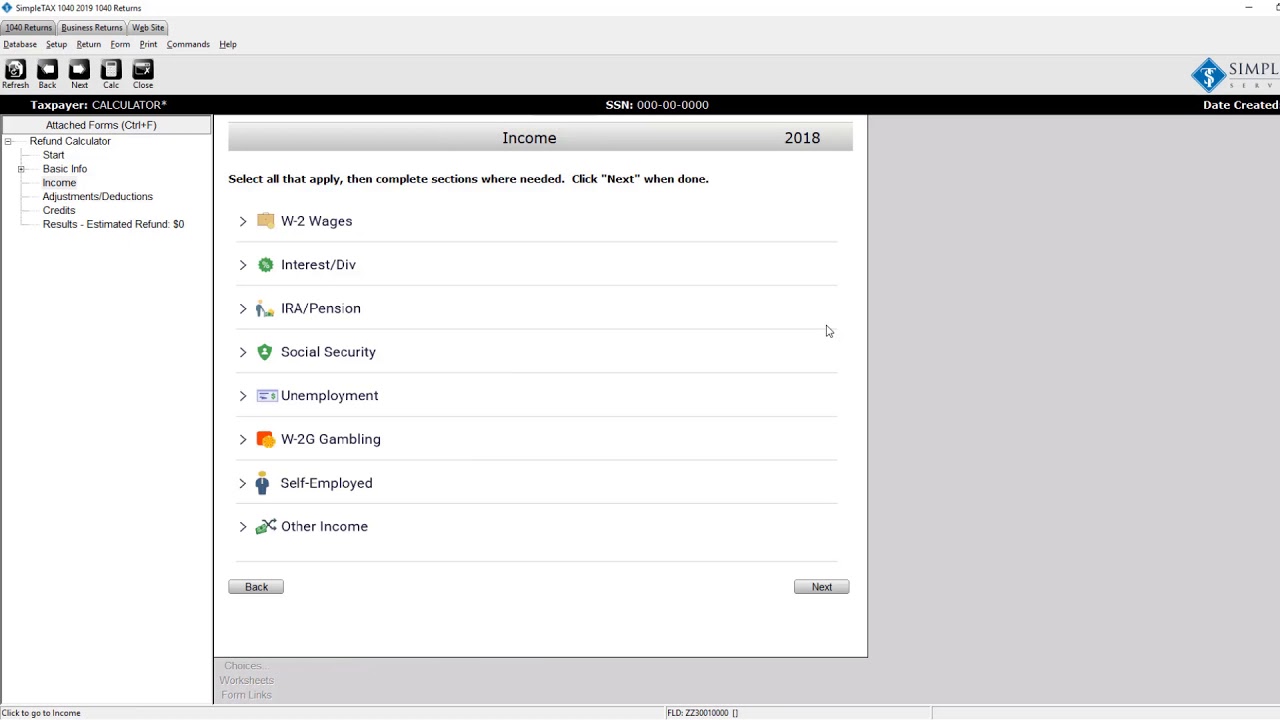The image size is (1280, 720).
Task: Expand the Basic Info tree node
Action: 21,169
